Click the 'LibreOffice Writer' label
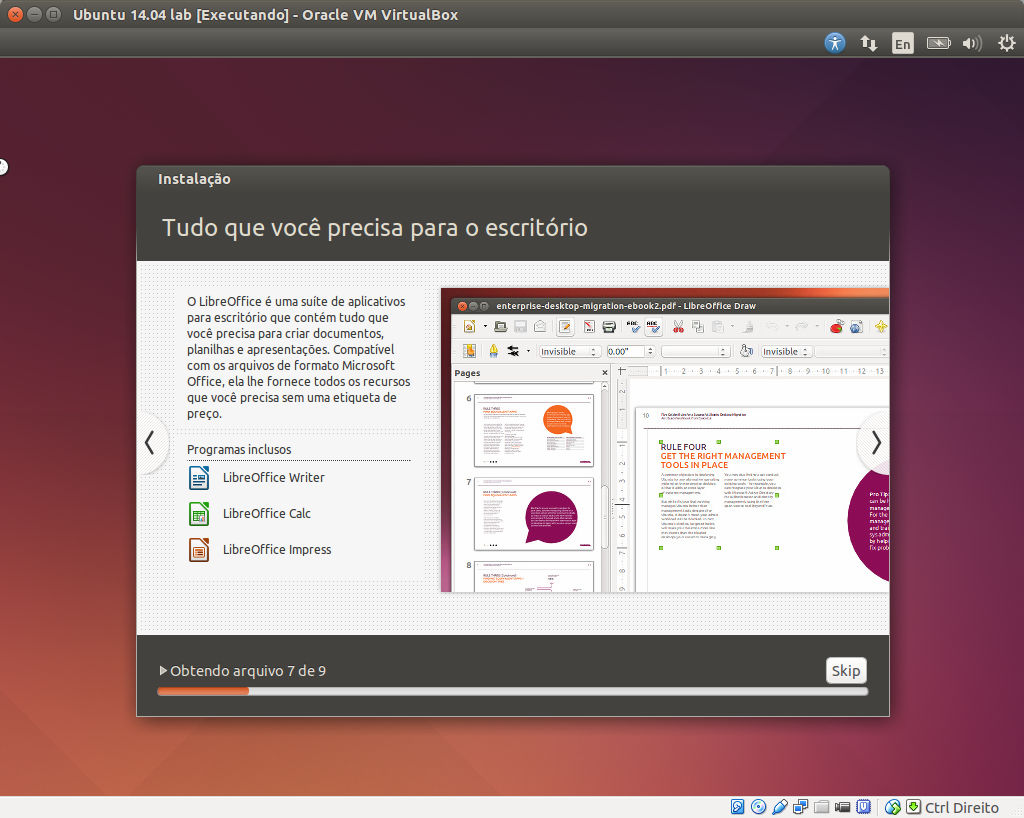The width and height of the screenshot is (1024, 818). pyautogui.click(x=274, y=478)
